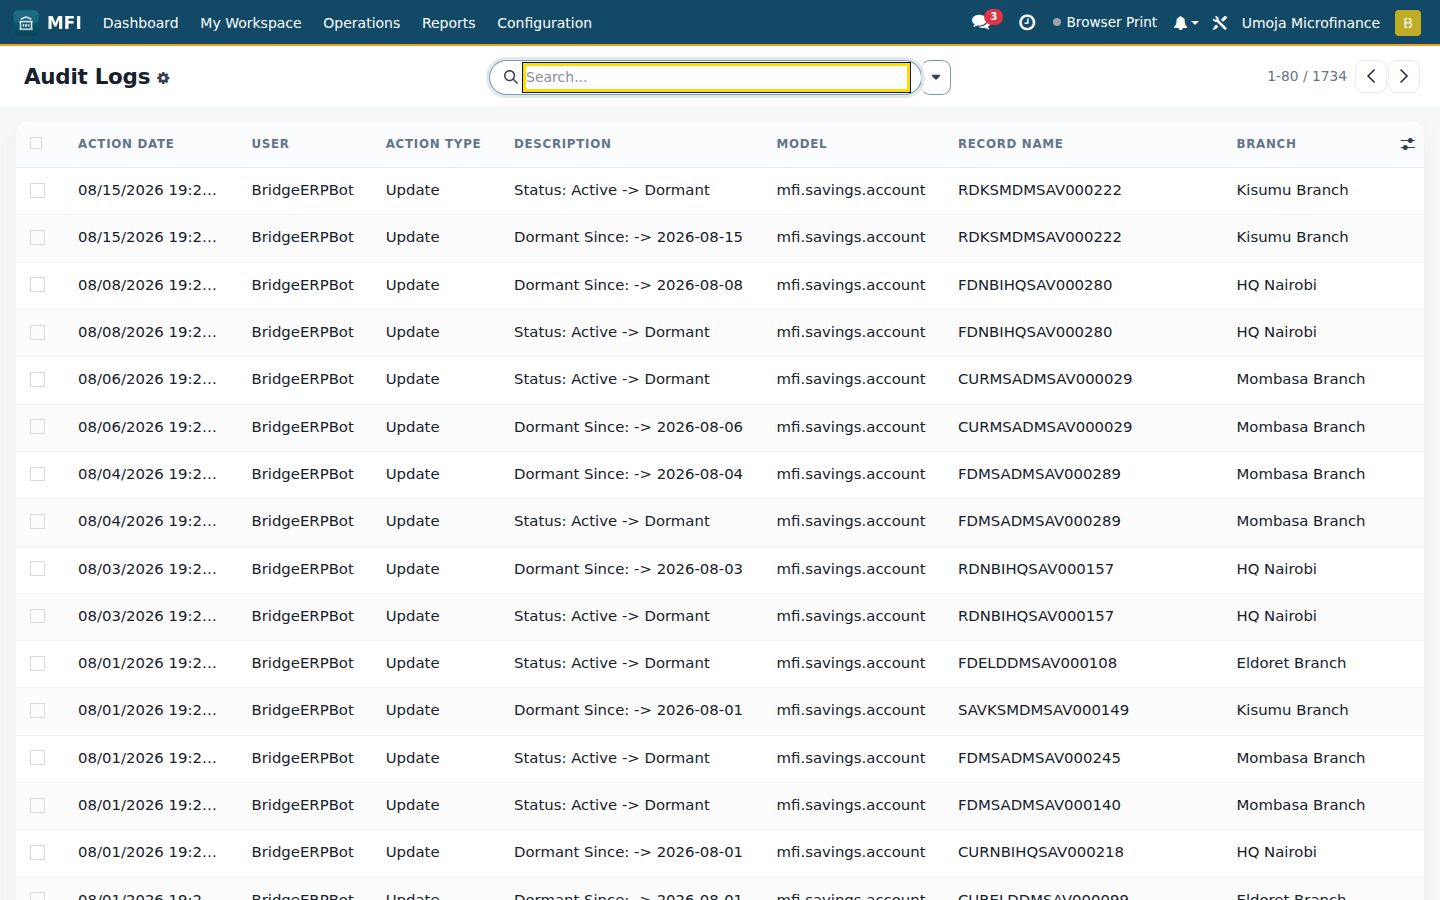Viewport: 1440px width, 900px height.
Task: Open the Operations menu
Action: [362, 22]
